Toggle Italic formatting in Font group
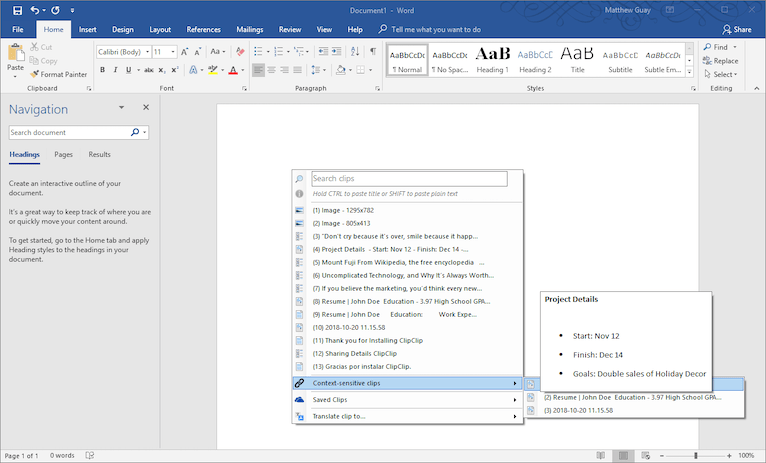This screenshot has width=766, height=463. pyautogui.click(x=116, y=70)
